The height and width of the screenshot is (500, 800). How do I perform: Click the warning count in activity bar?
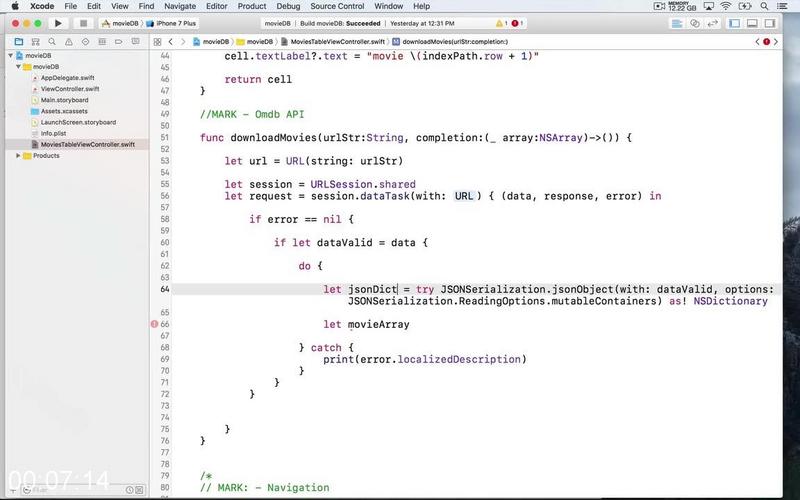(502, 23)
